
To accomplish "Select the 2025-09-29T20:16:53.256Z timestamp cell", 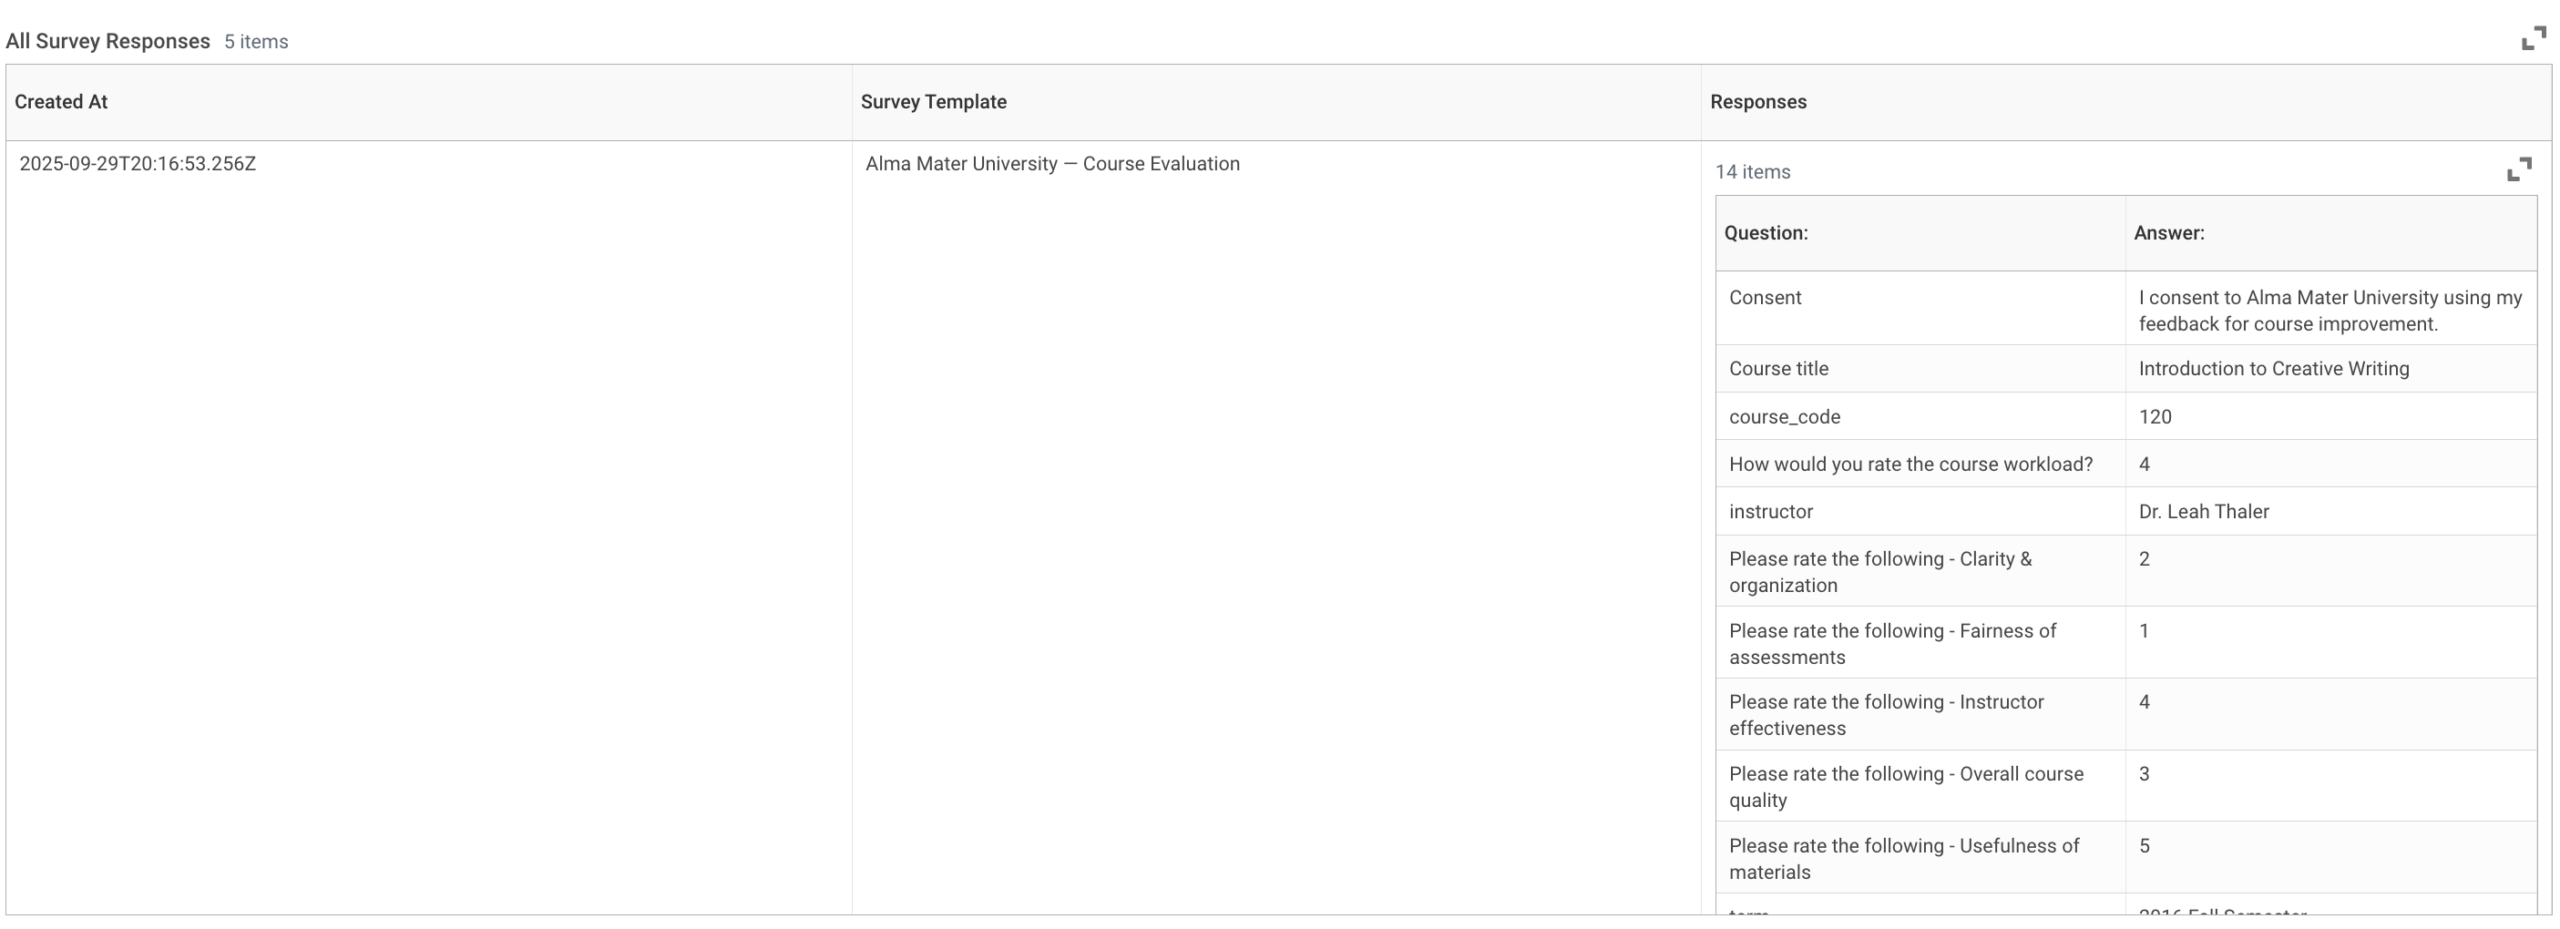I will click(x=138, y=164).
